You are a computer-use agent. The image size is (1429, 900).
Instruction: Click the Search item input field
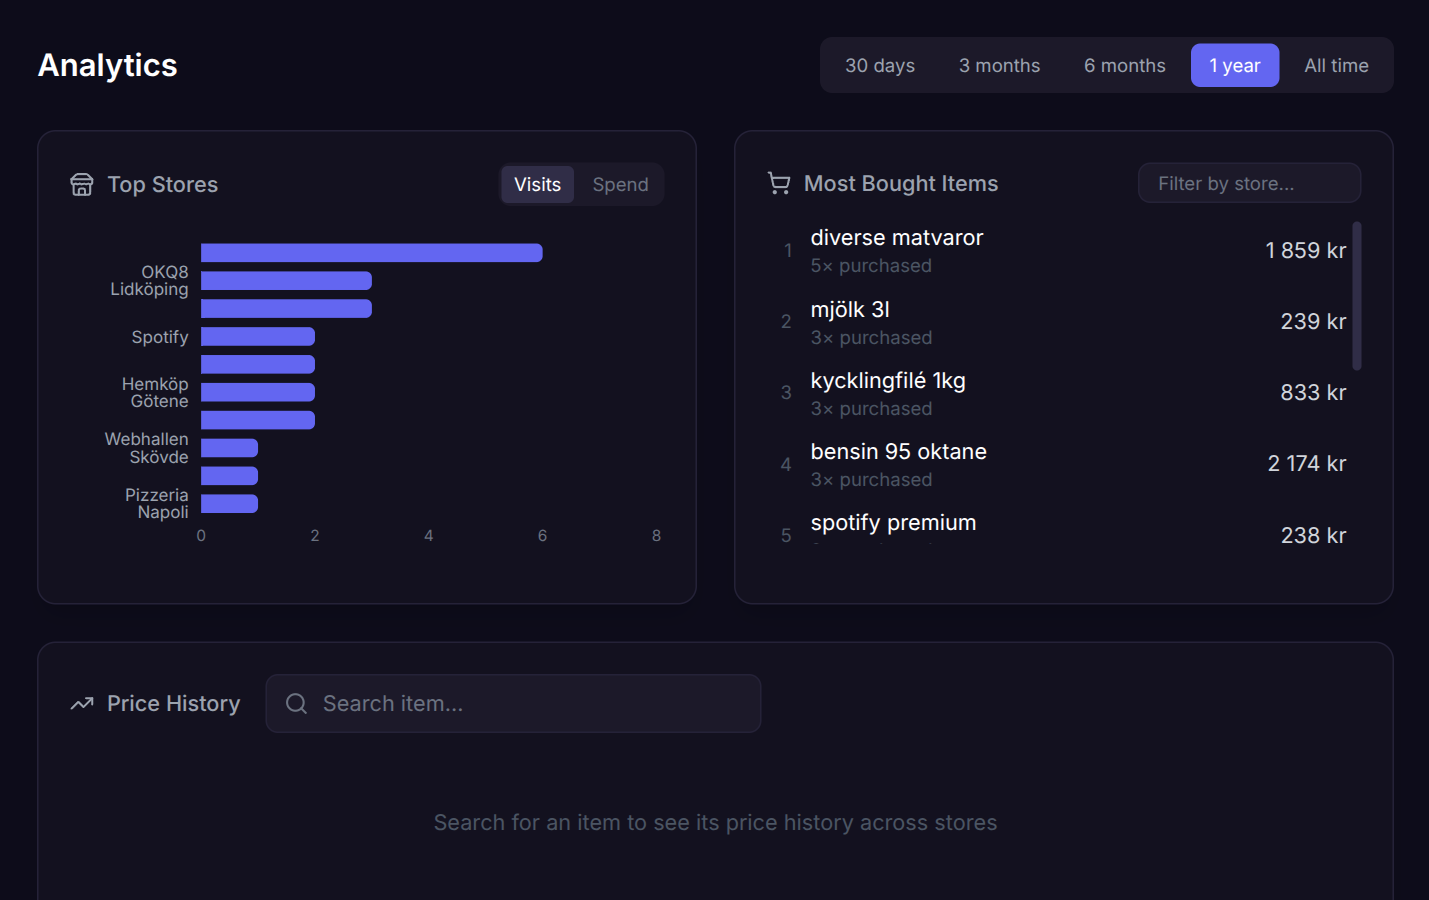click(x=513, y=703)
